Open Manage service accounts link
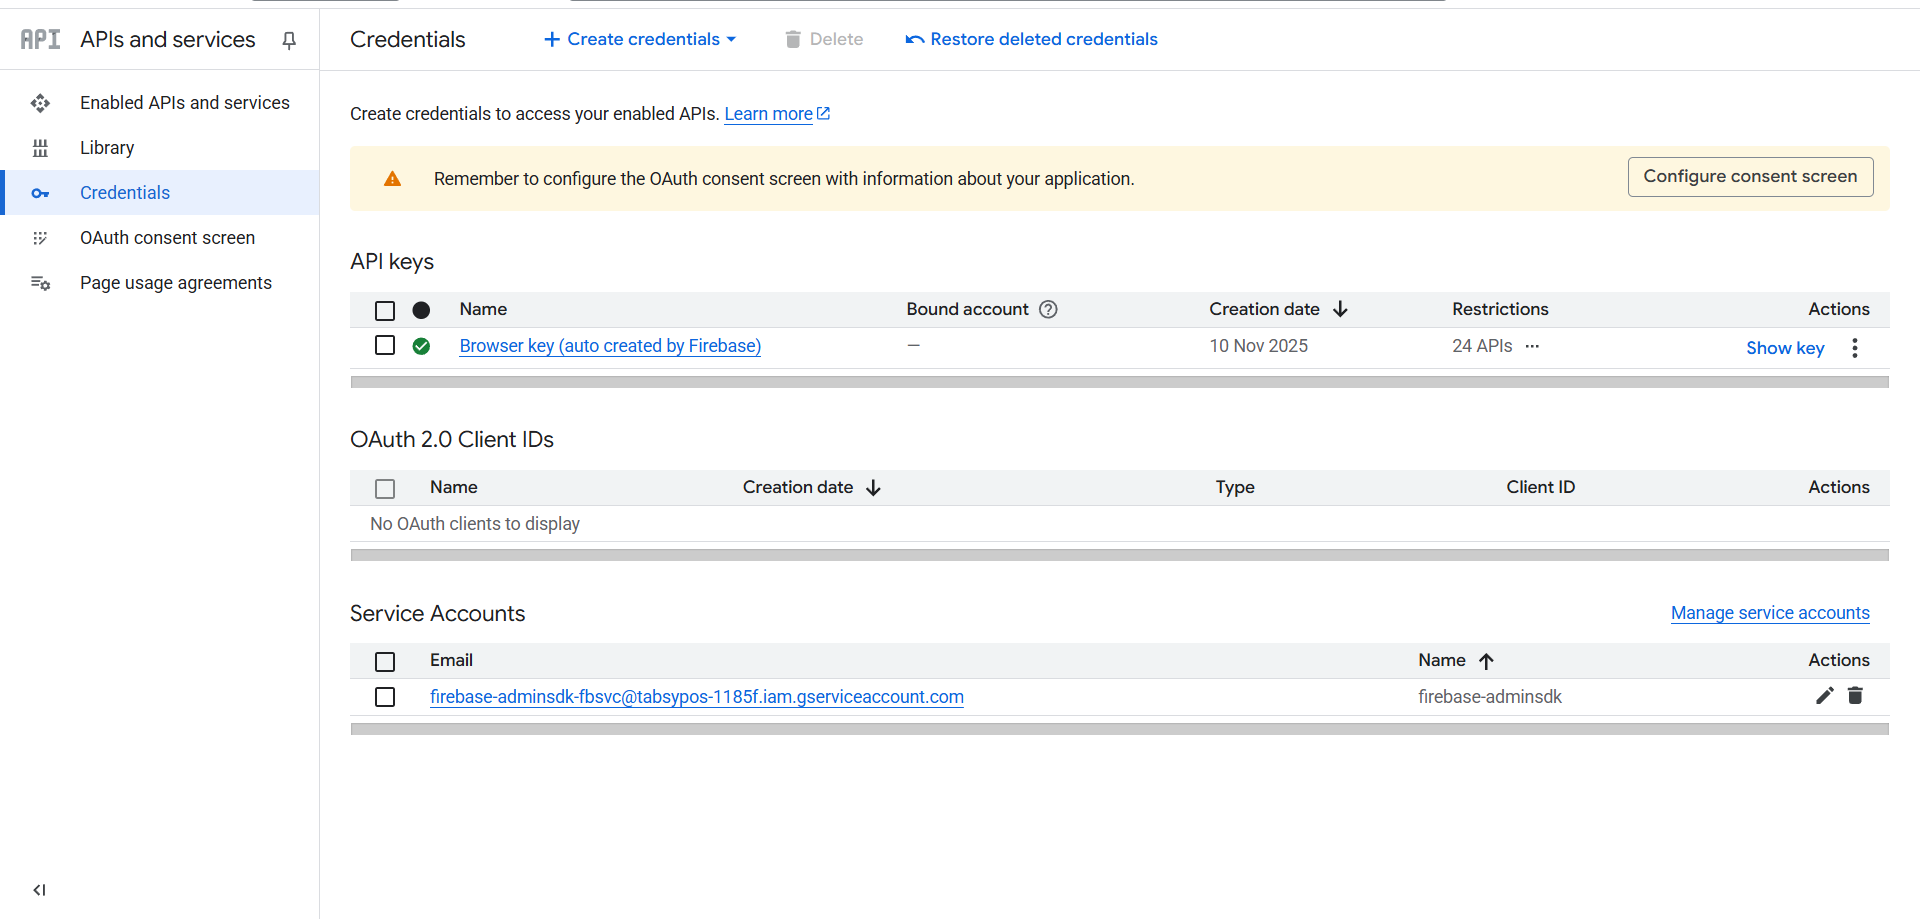Image resolution: width=1920 pixels, height=919 pixels. pyautogui.click(x=1770, y=613)
